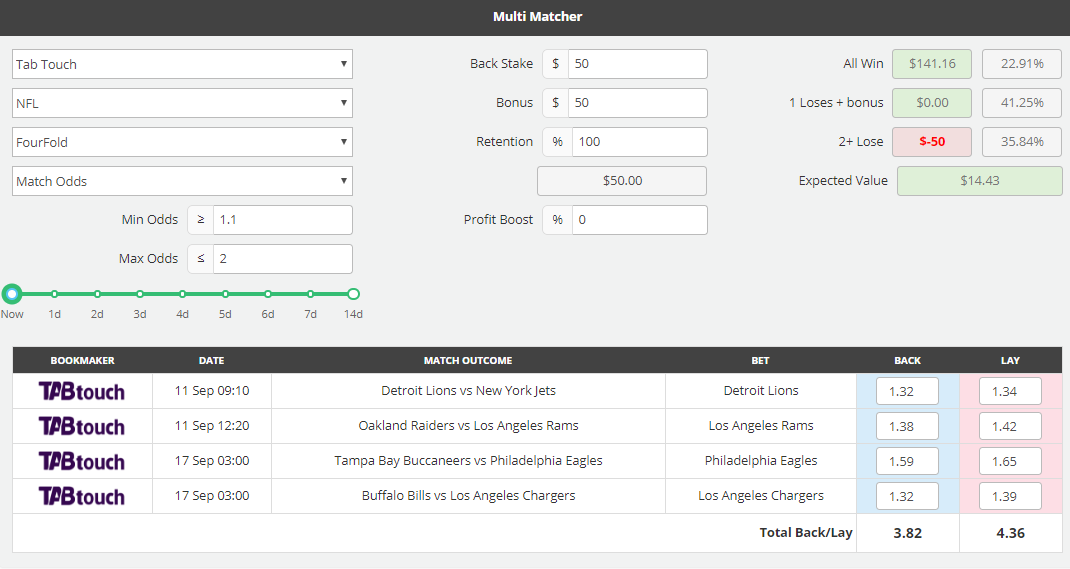Click TABtouch logo in Tampa Bay row
1070x569 pixels.
click(x=82, y=461)
